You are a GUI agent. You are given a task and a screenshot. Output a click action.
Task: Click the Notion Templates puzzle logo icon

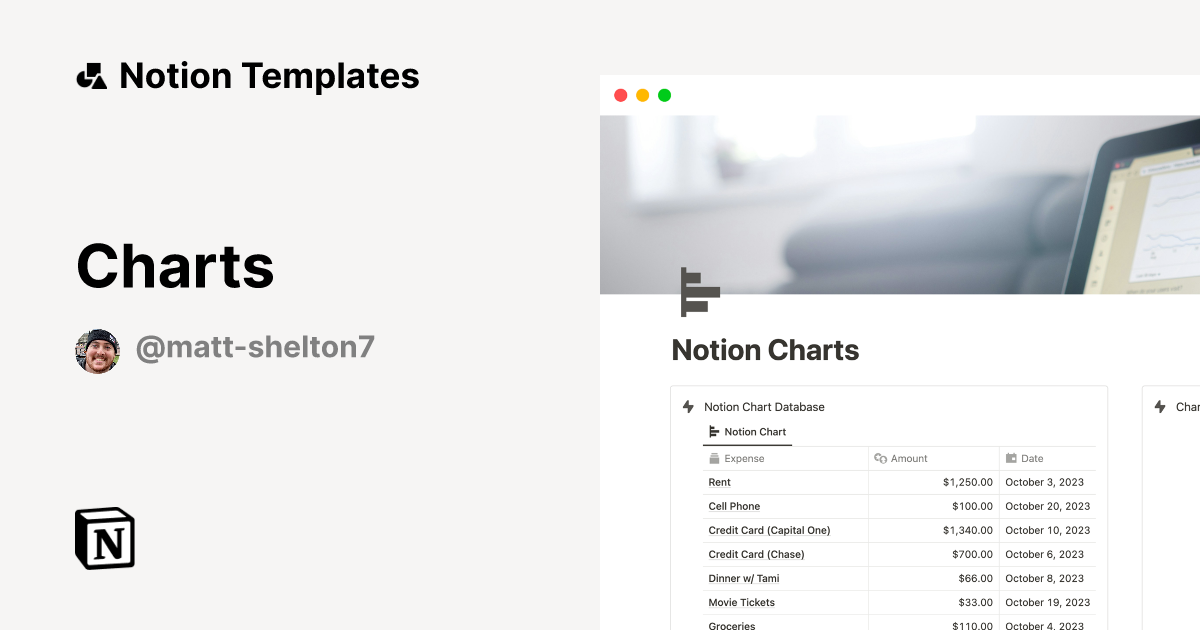[93, 75]
